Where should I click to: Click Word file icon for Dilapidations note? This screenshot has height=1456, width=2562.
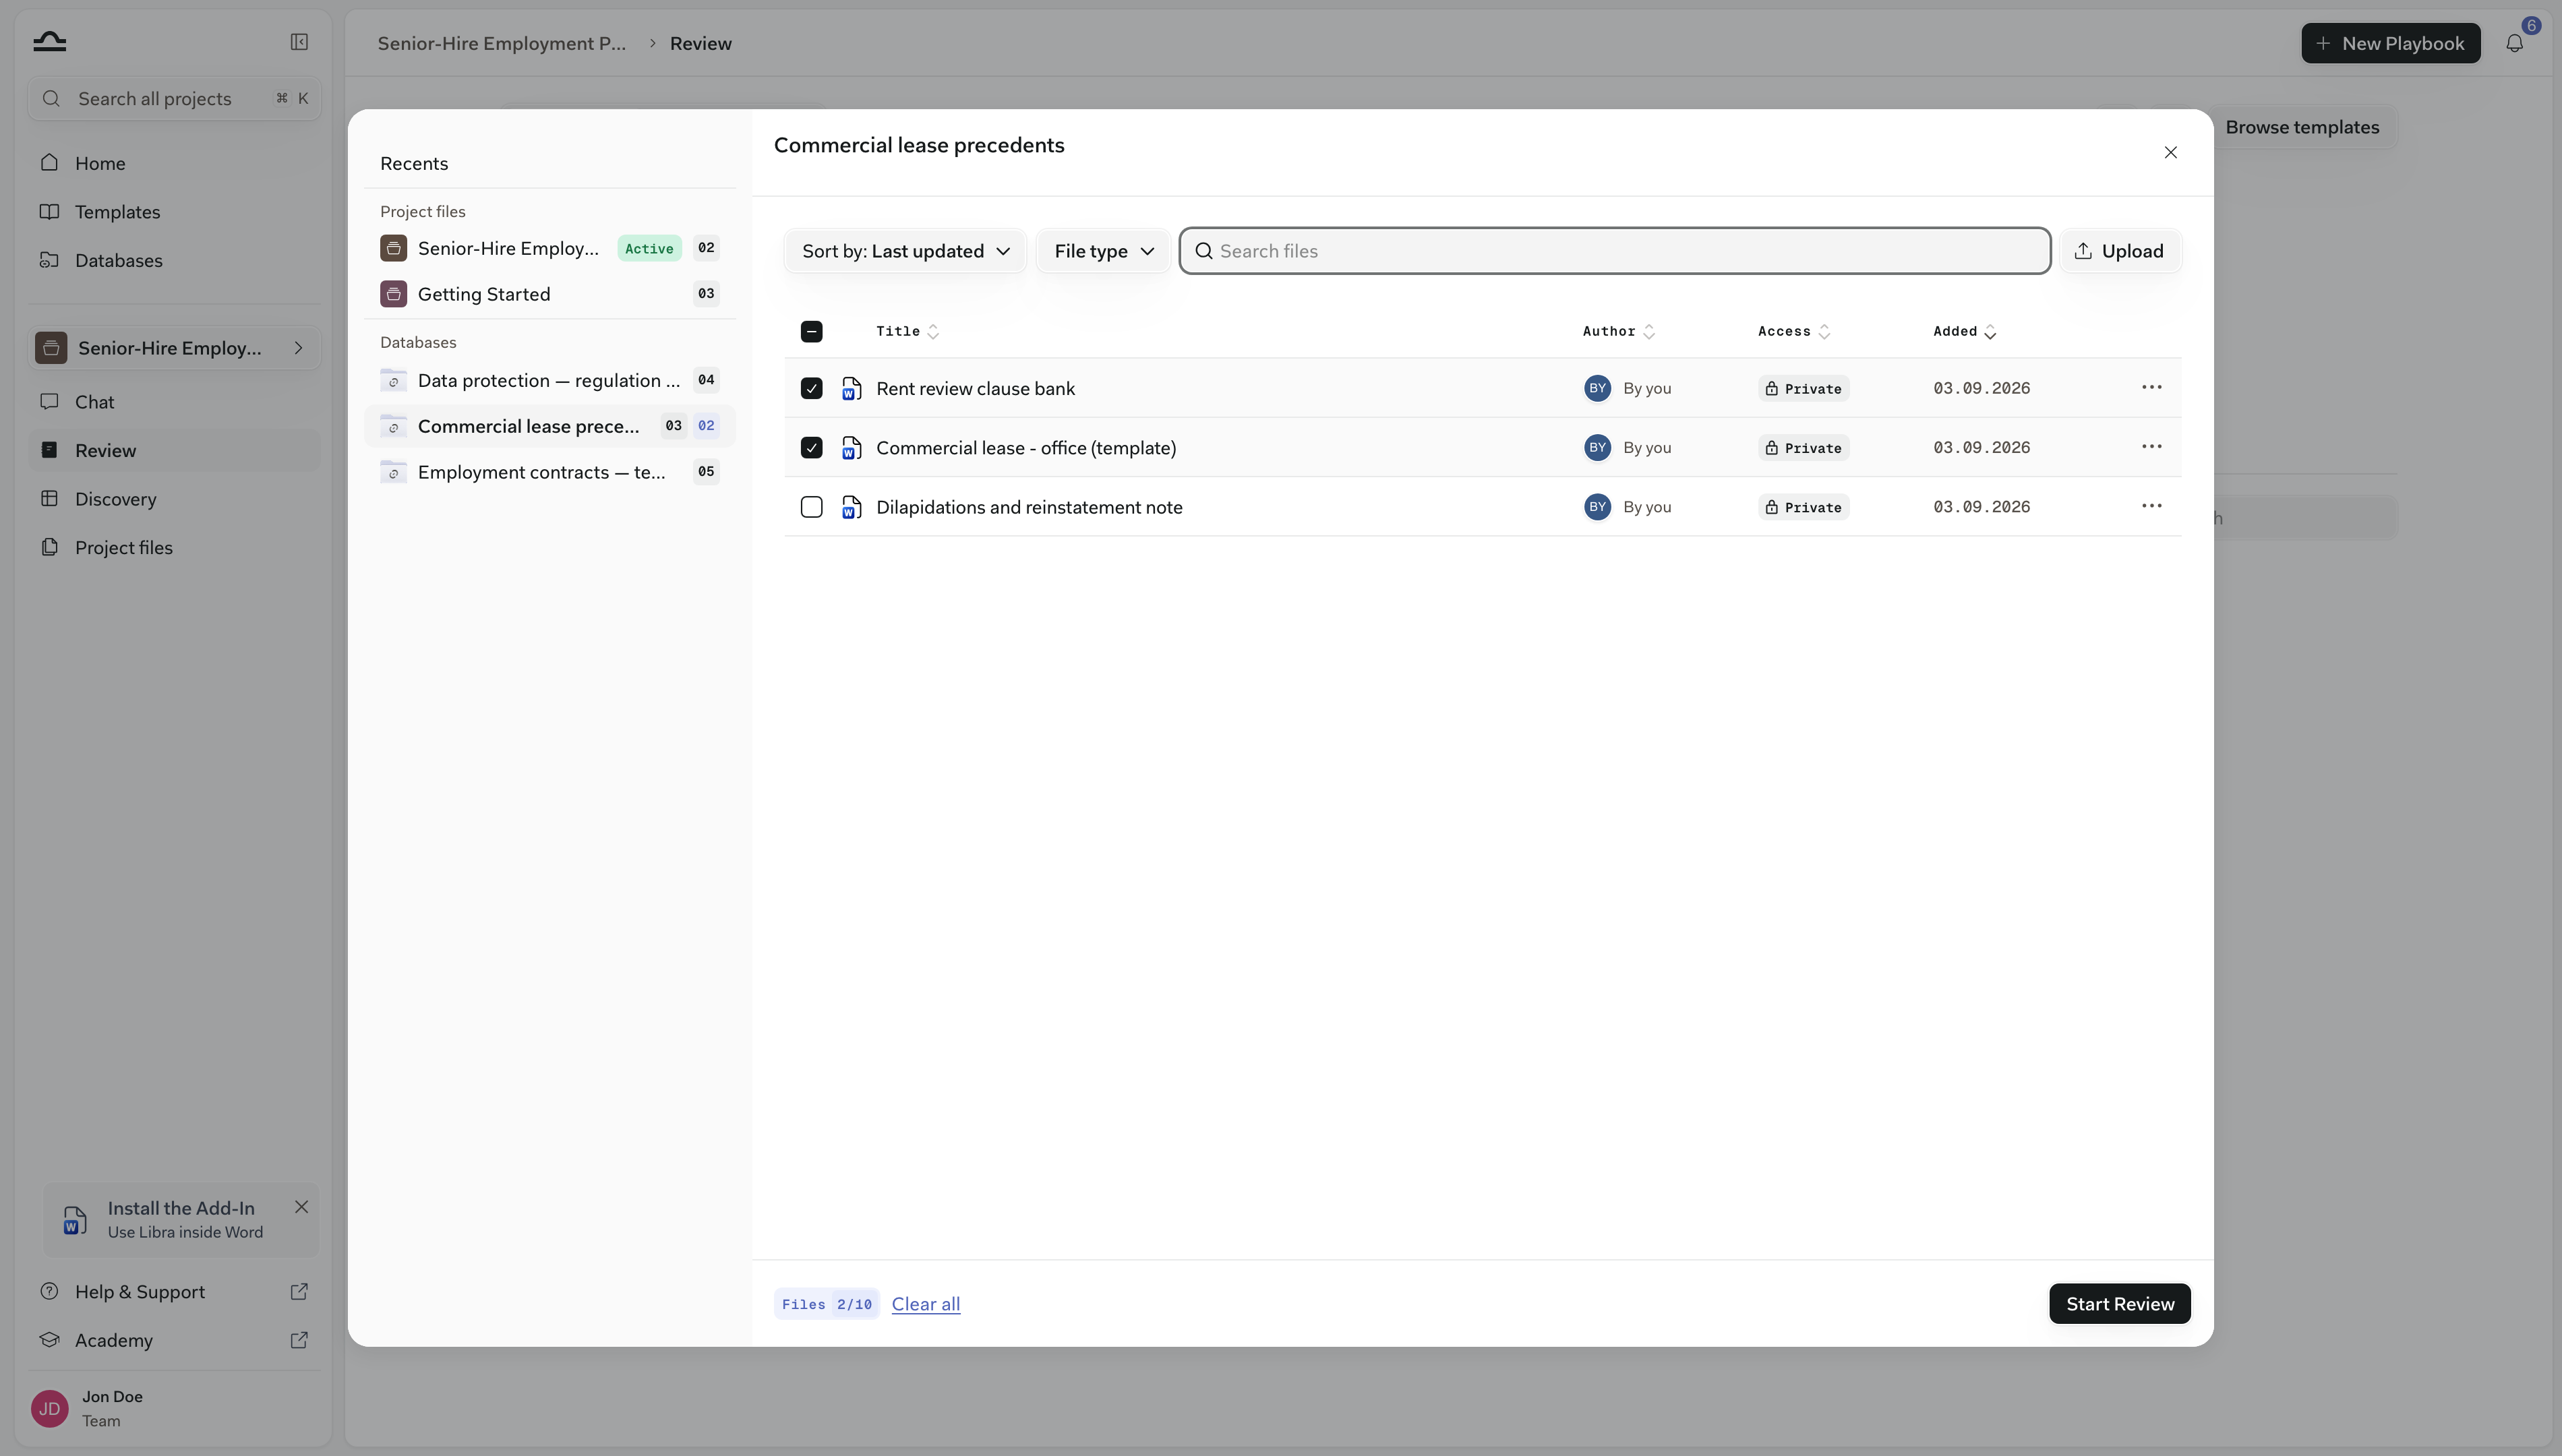coord(851,508)
